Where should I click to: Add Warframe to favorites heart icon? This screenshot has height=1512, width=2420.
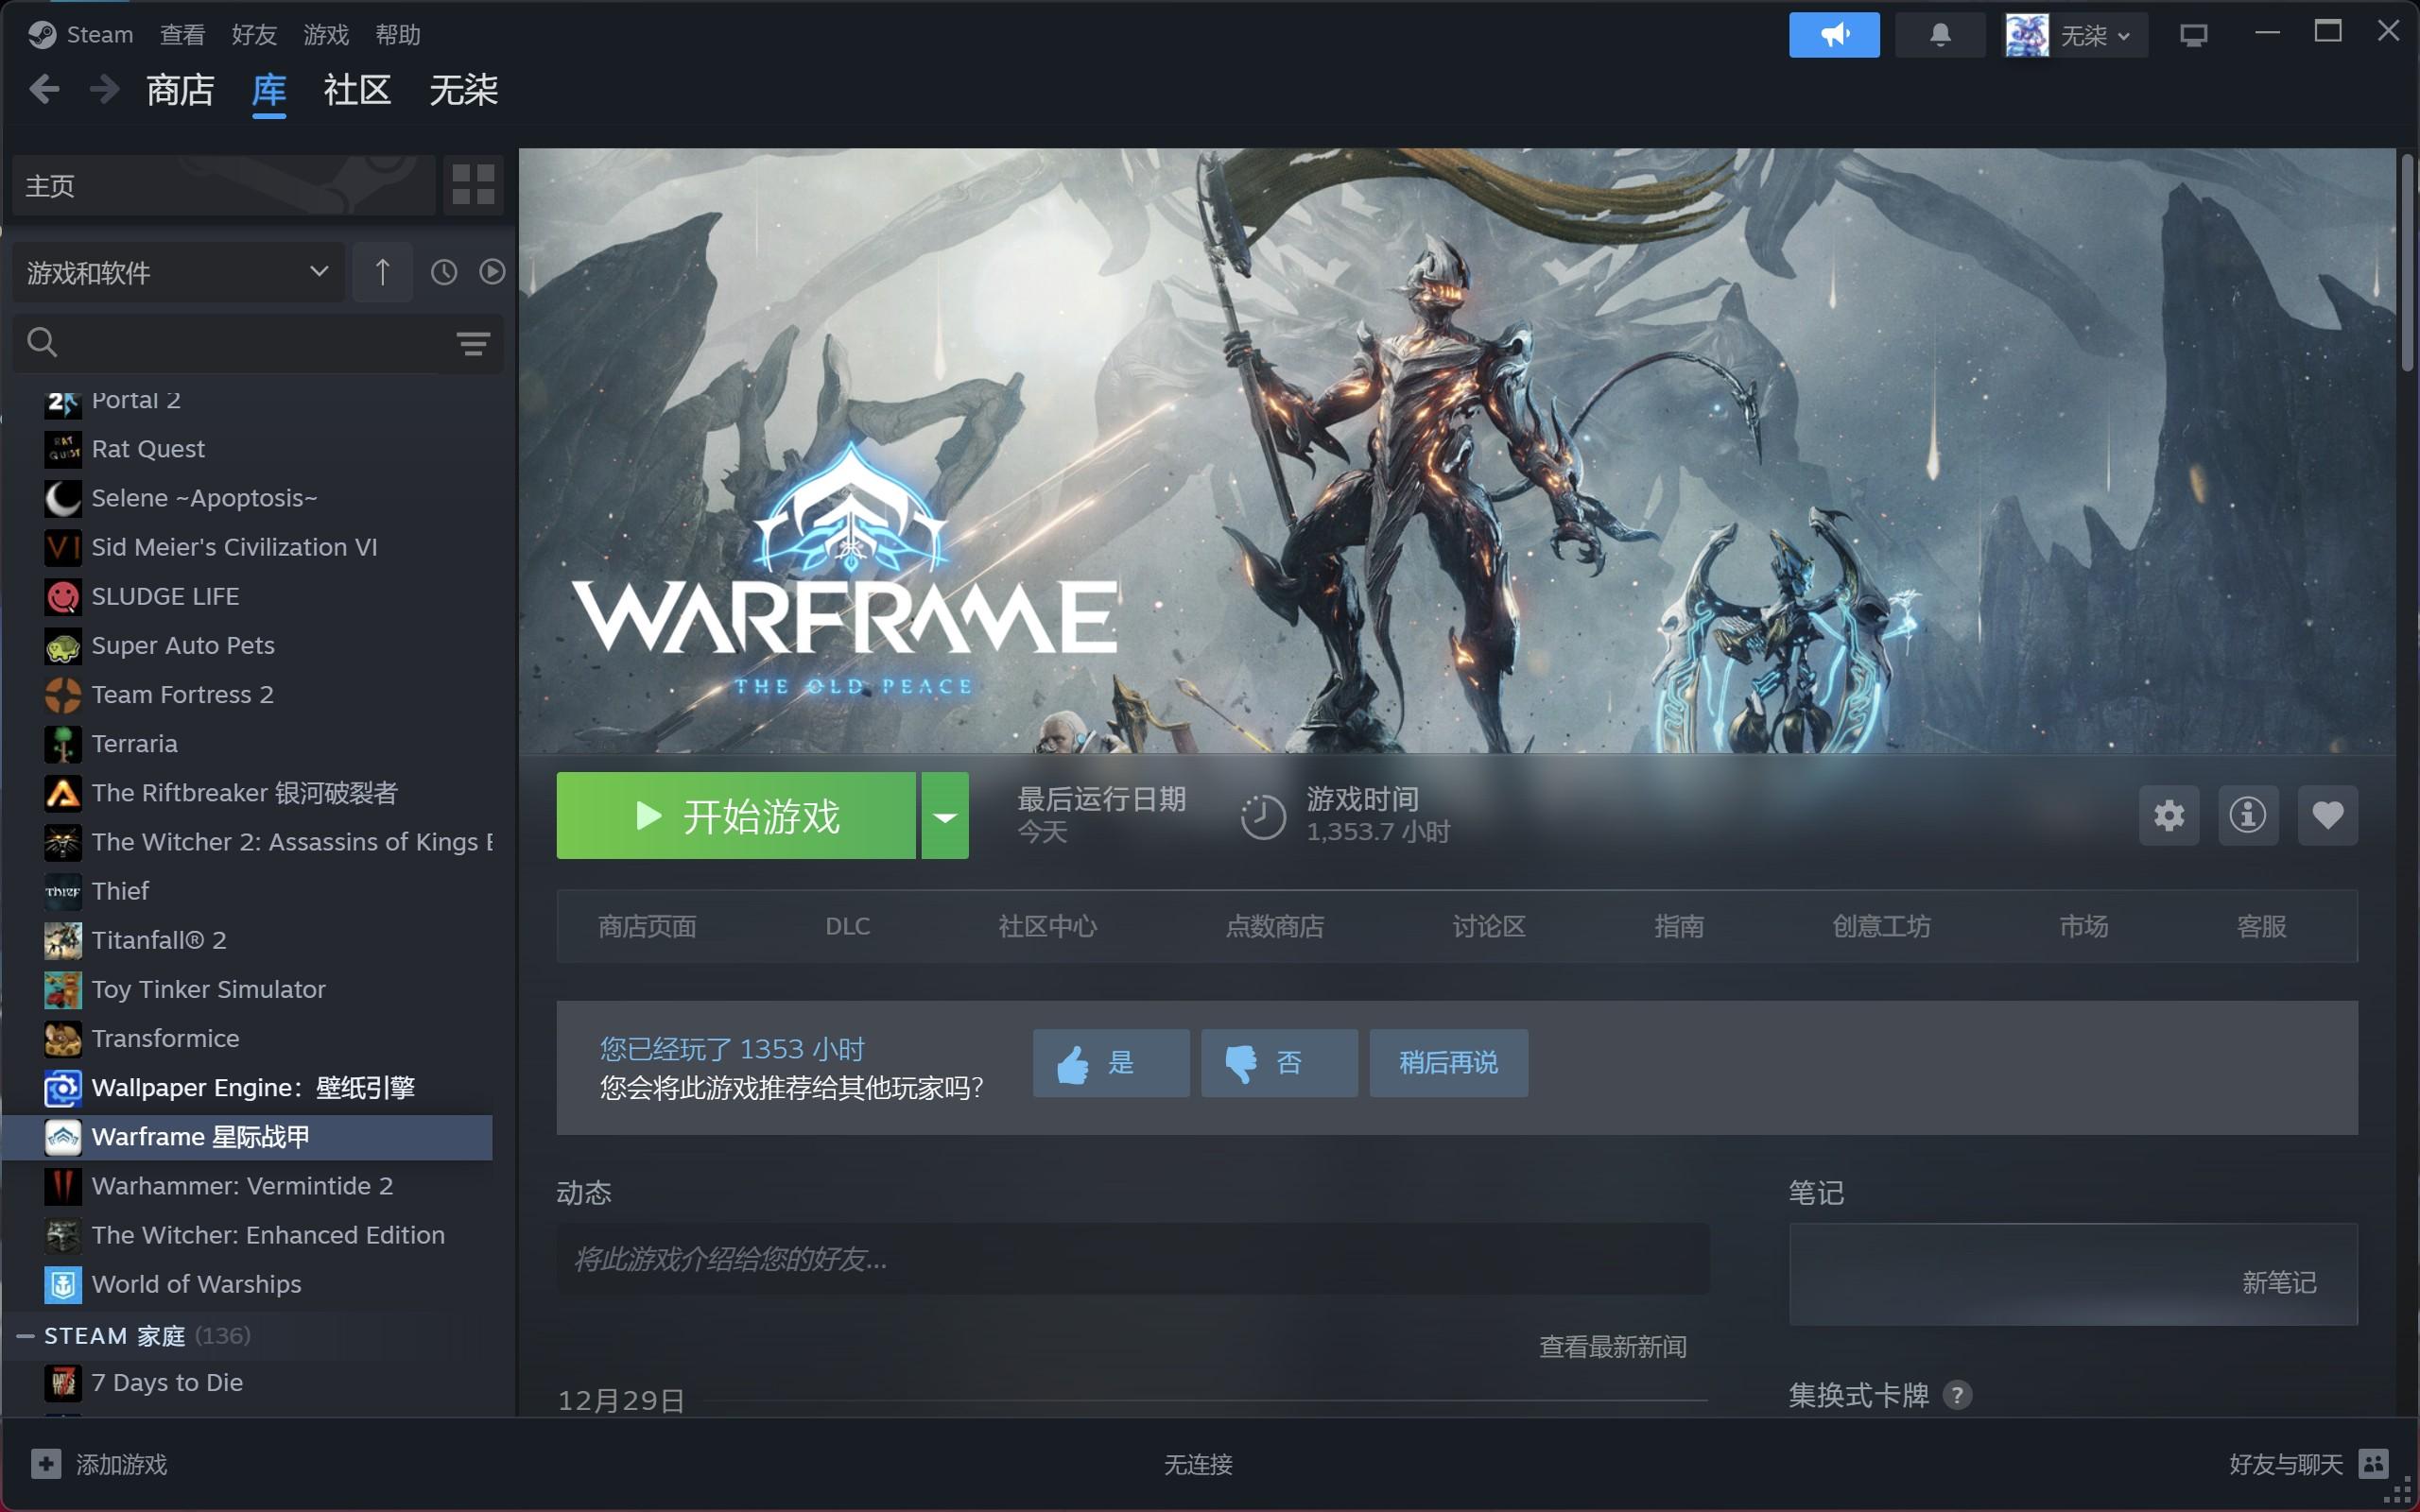point(2327,815)
